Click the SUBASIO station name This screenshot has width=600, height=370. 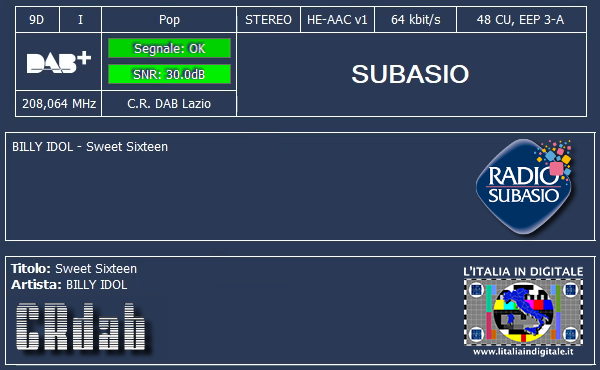pyautogui.click(x=410, y=74)
